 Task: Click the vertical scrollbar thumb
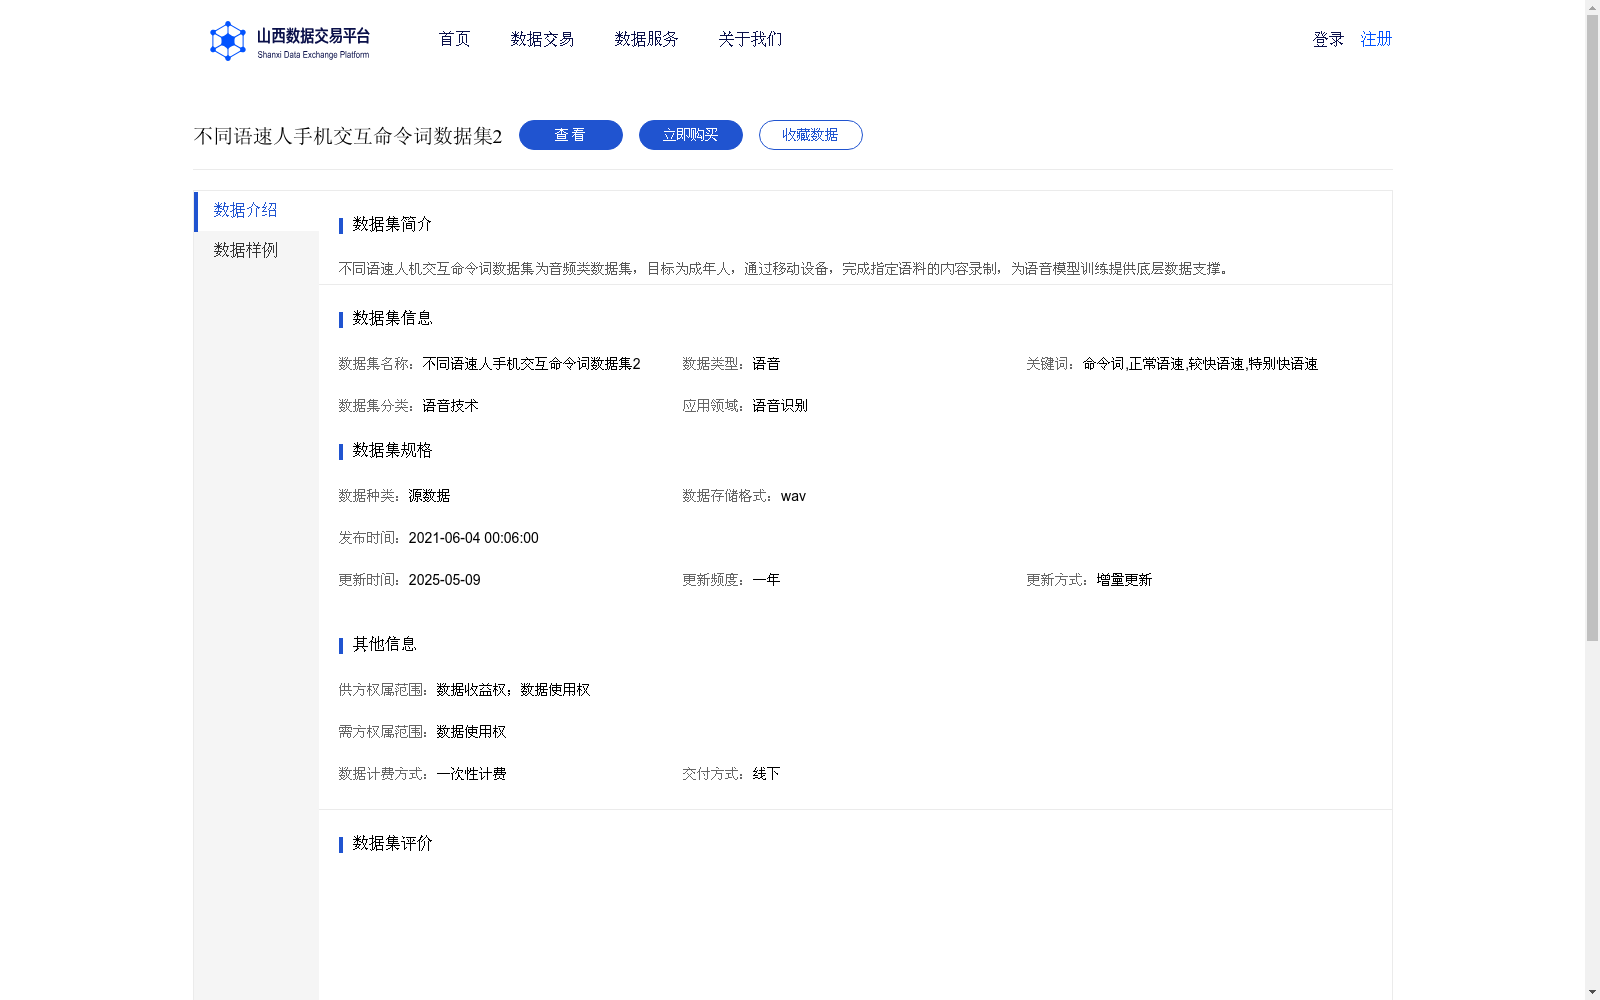(1592, 328)
